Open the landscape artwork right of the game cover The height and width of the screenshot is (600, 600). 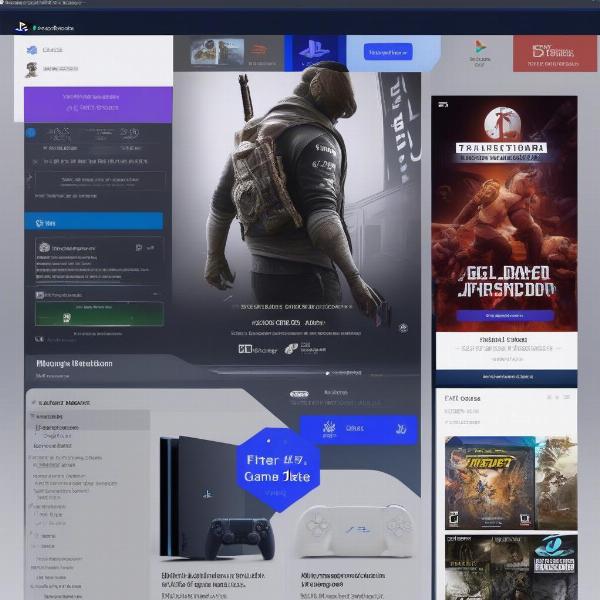click(x=556, y=483)
